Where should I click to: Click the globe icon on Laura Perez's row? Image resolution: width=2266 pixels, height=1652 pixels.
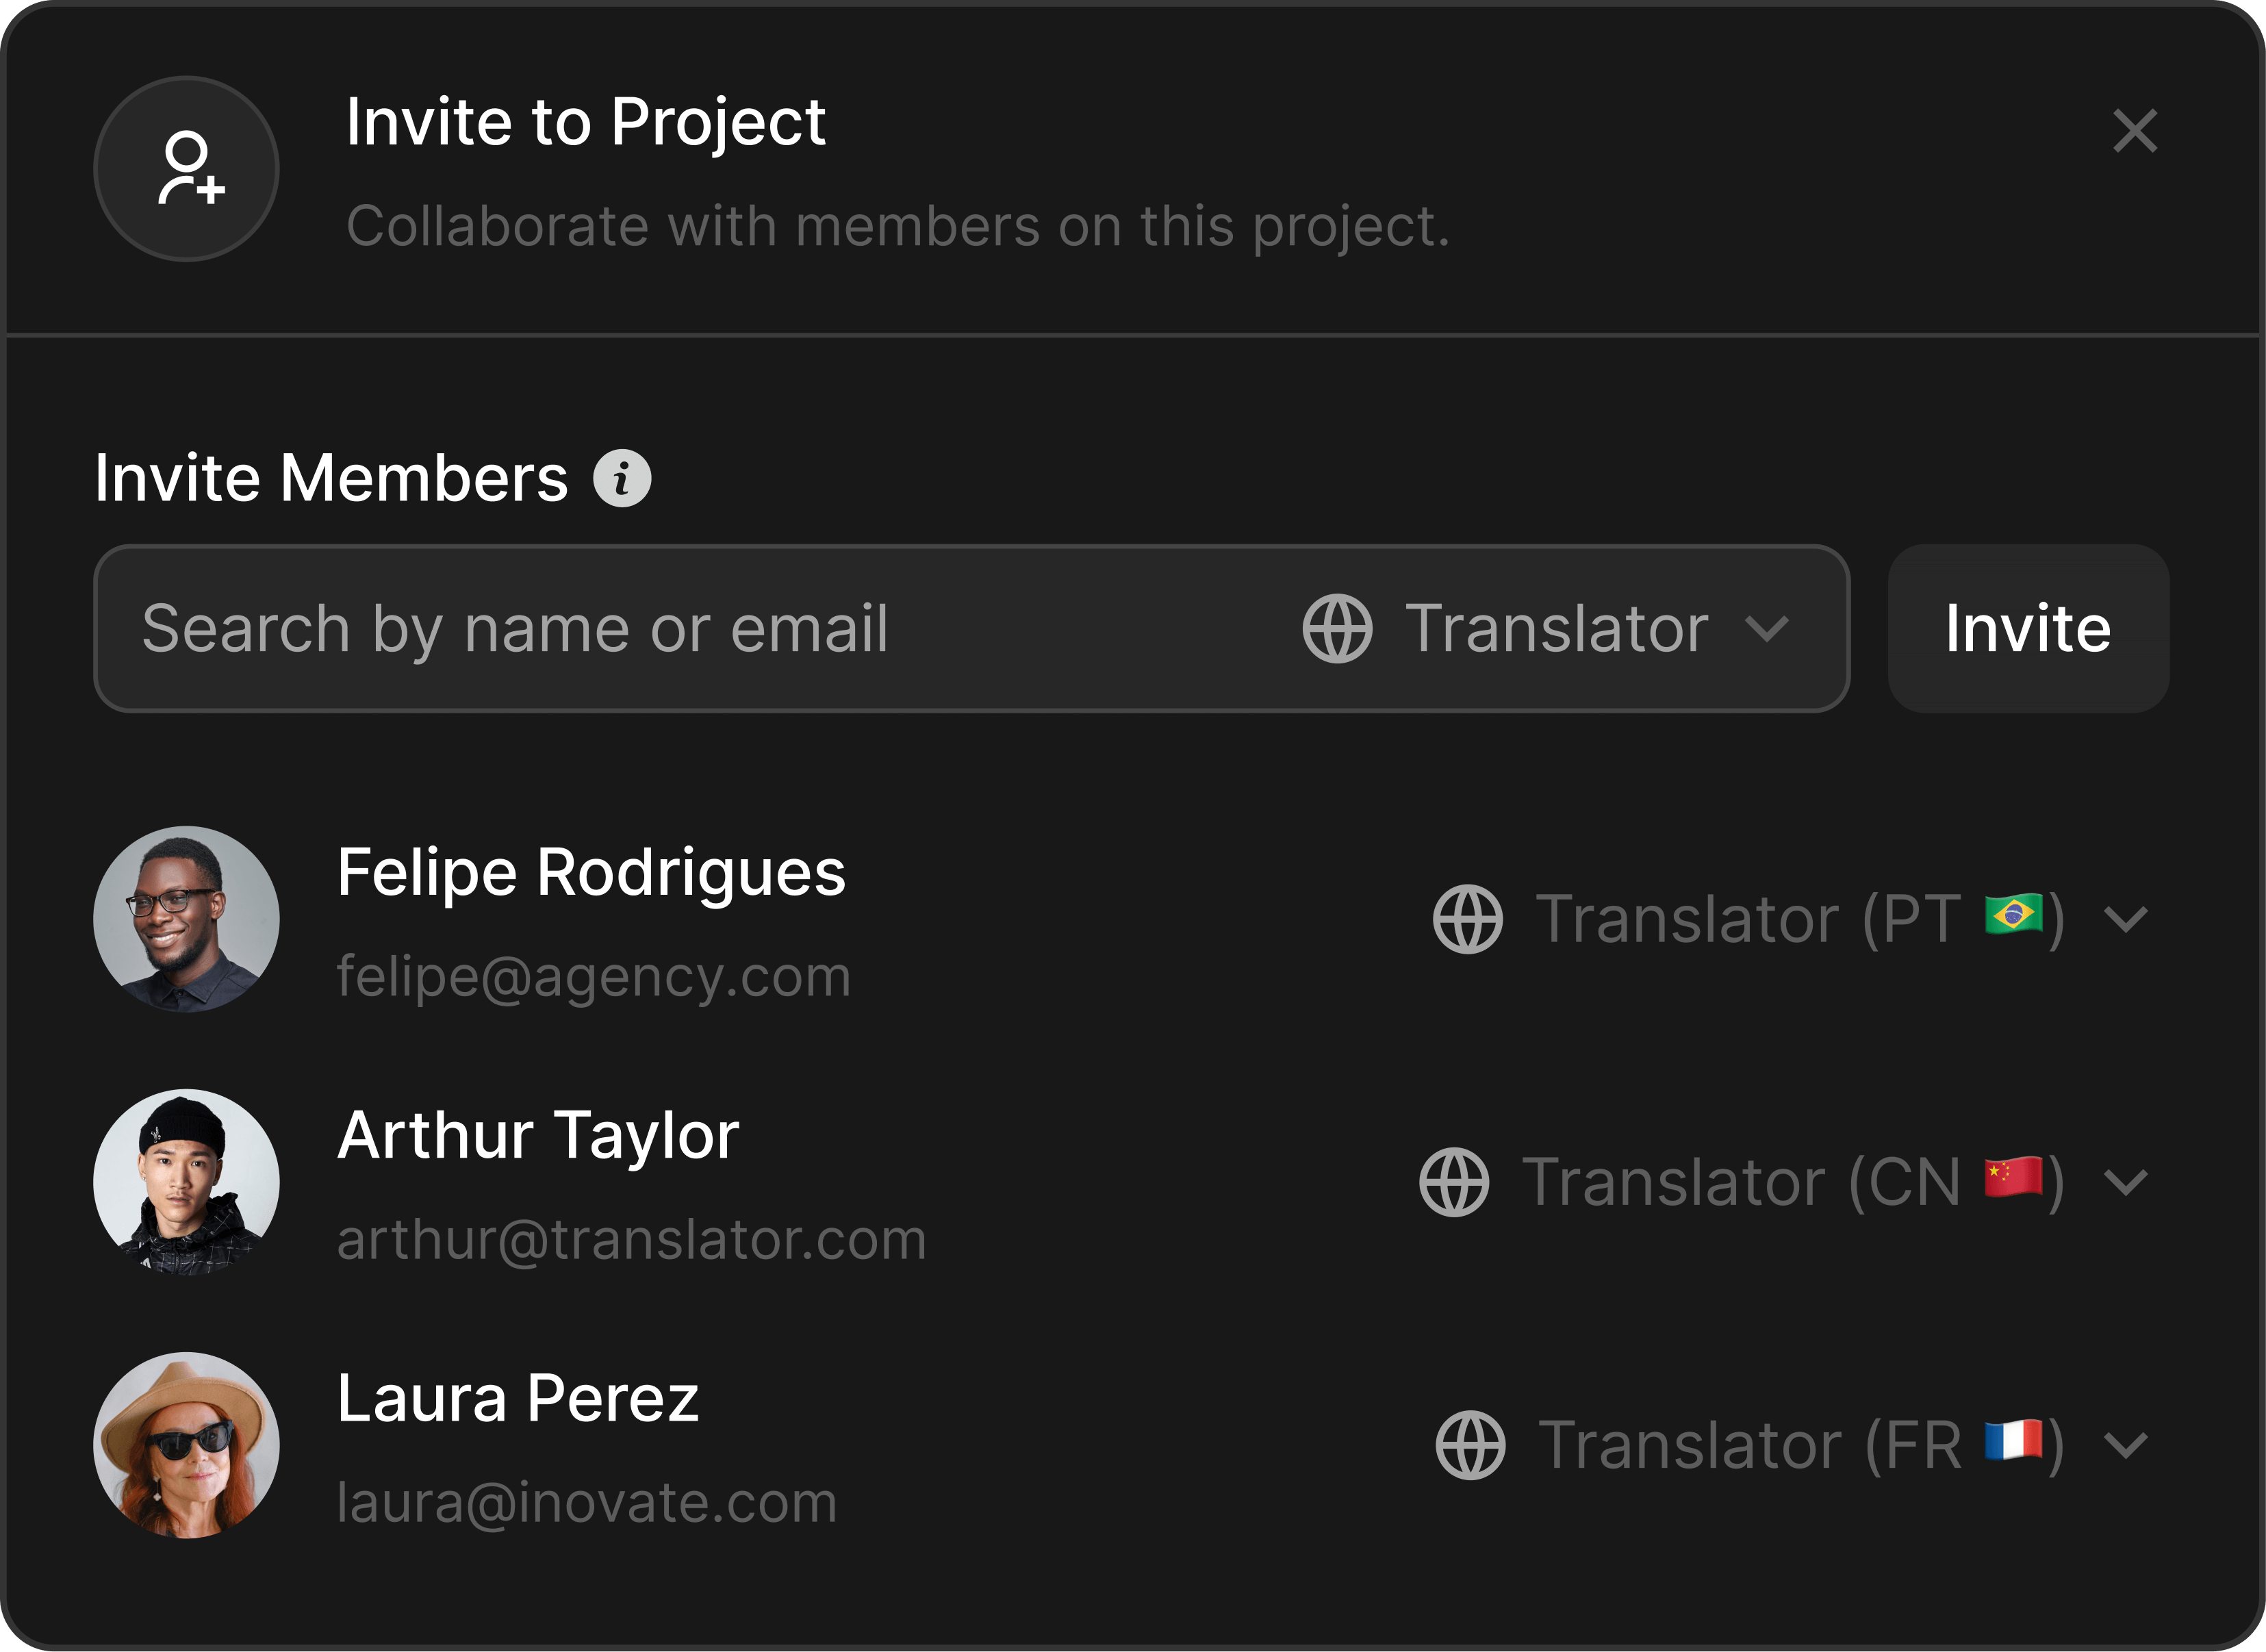1470,1445
